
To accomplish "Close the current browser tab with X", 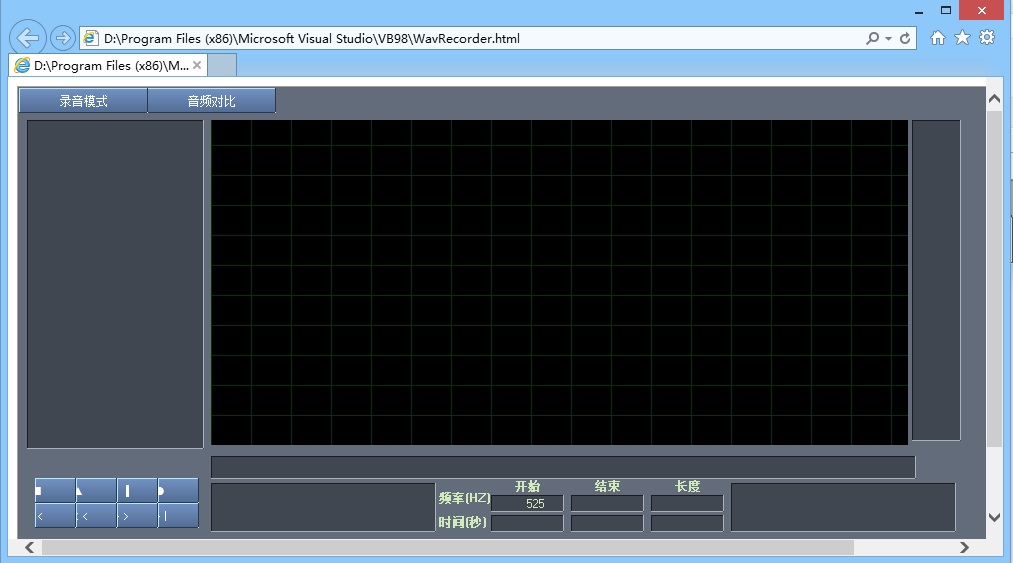I will [197, 65].
